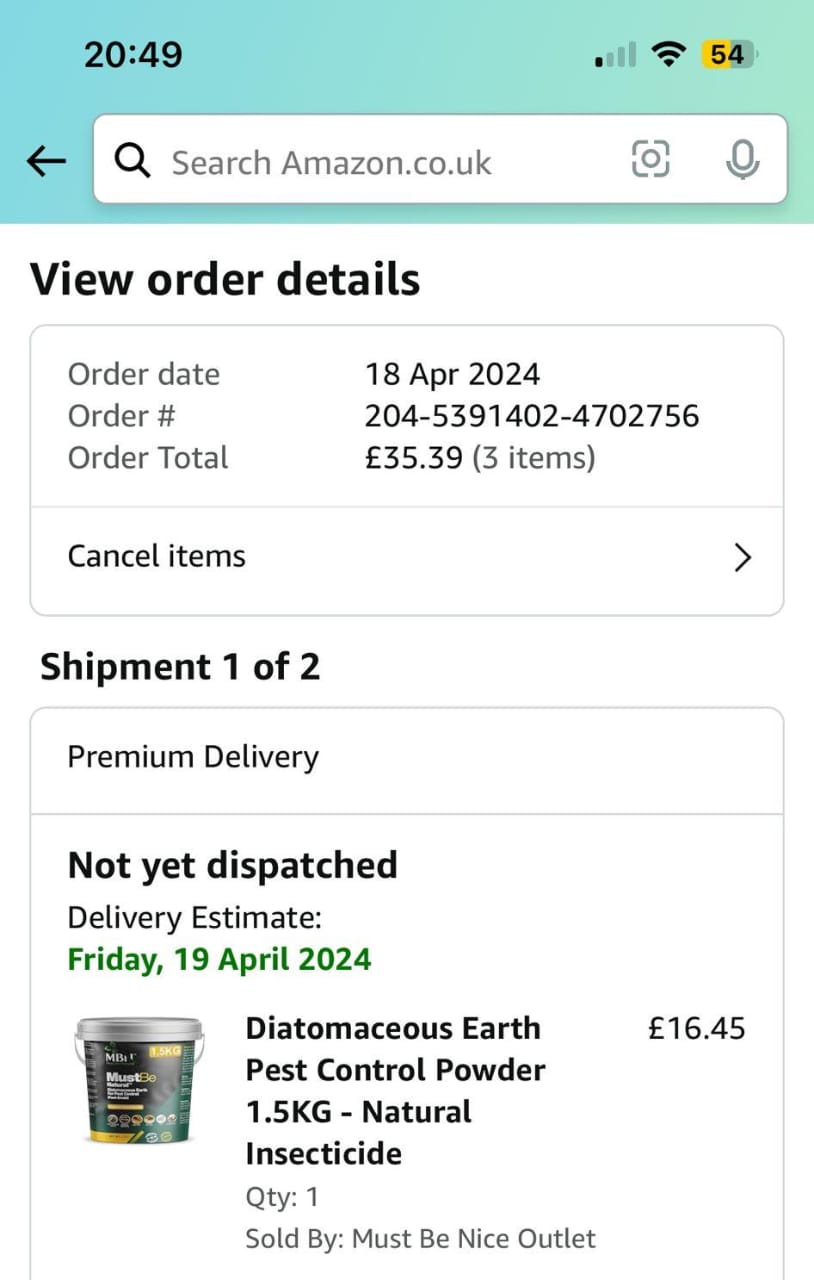
Task: Open Diatomaceous Earth Pest Control Powder title
Action: pyautogui.click(x=396, y=1090)
